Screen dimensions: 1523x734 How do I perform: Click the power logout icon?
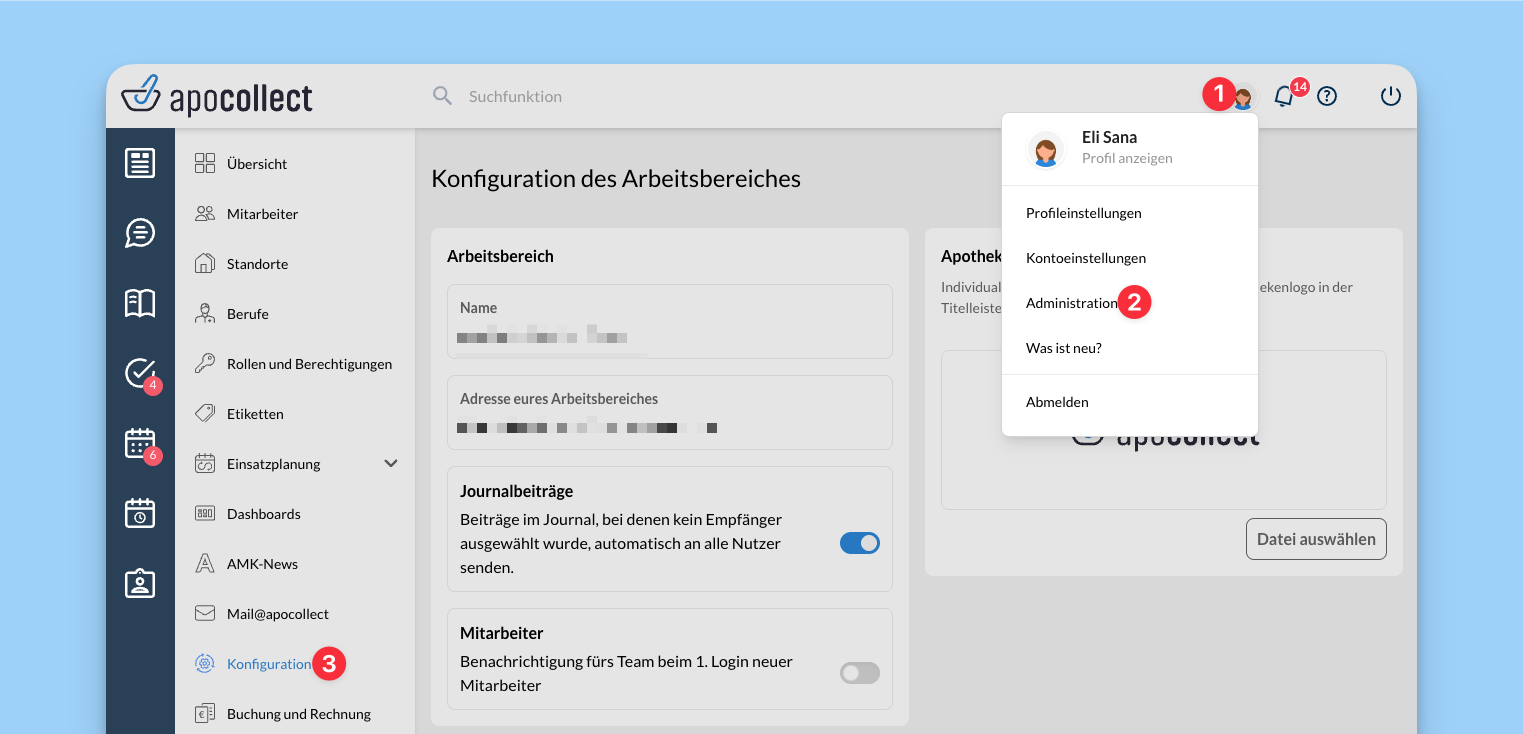point(1391,97)
